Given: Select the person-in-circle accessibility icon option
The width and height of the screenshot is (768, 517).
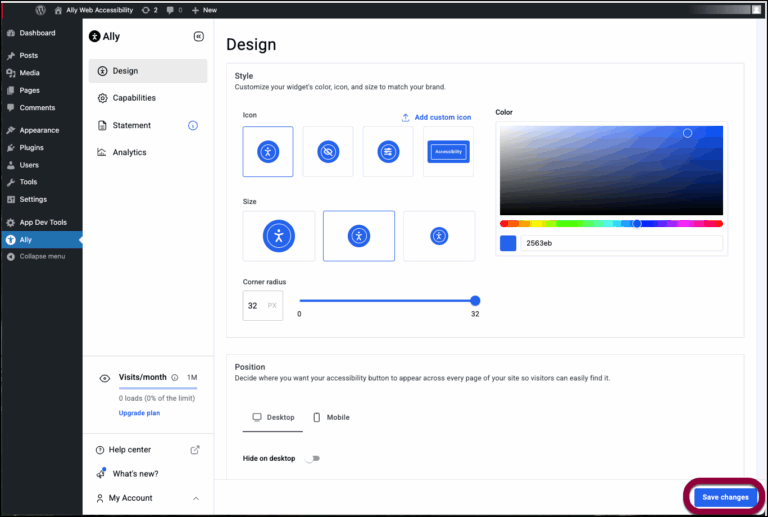Looking at the screenshot, I should 268,152.
